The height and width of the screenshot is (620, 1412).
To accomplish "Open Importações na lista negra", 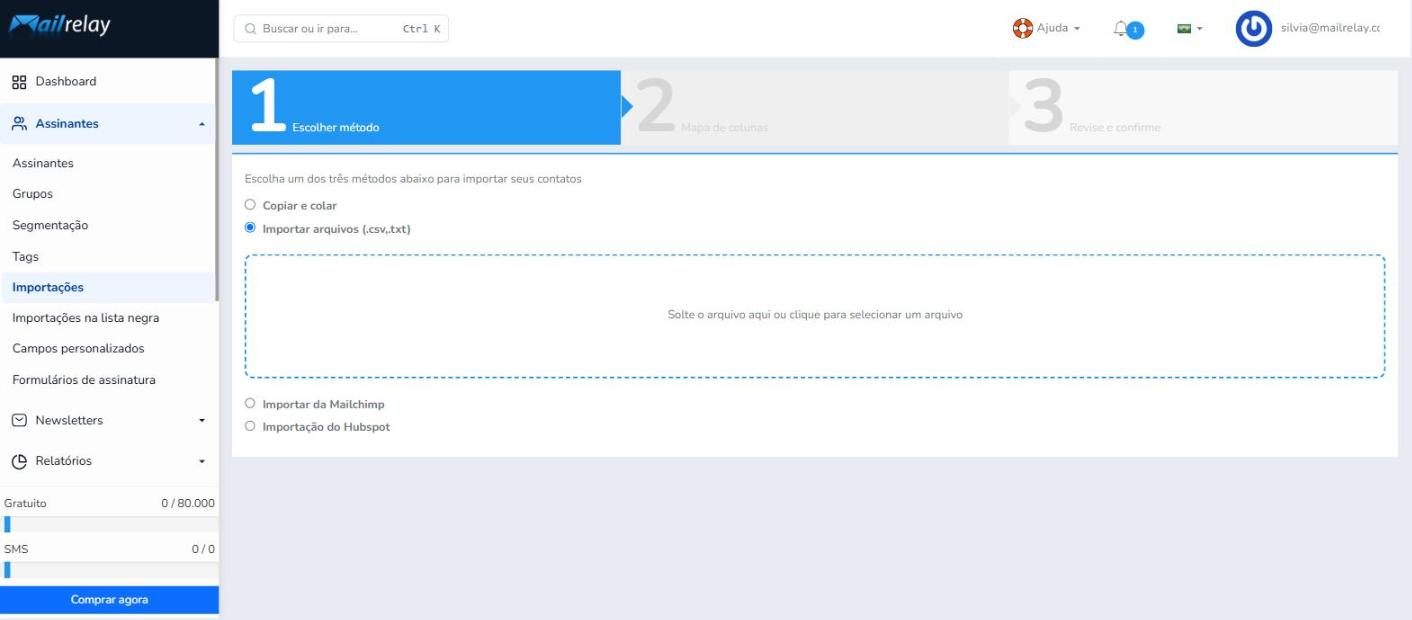I will tap(85, 318).
